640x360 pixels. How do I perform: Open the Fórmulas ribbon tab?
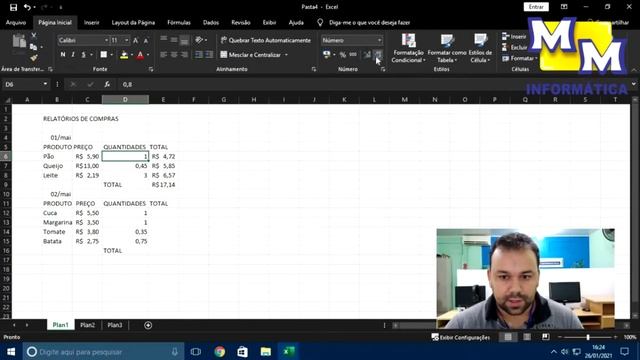179,22
